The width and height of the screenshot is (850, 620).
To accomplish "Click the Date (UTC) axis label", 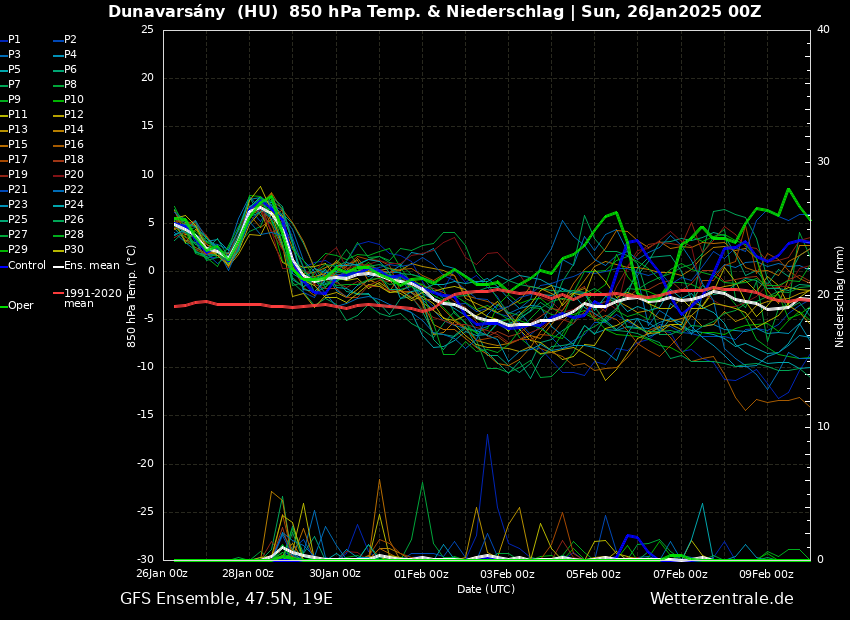I will 486,589.
